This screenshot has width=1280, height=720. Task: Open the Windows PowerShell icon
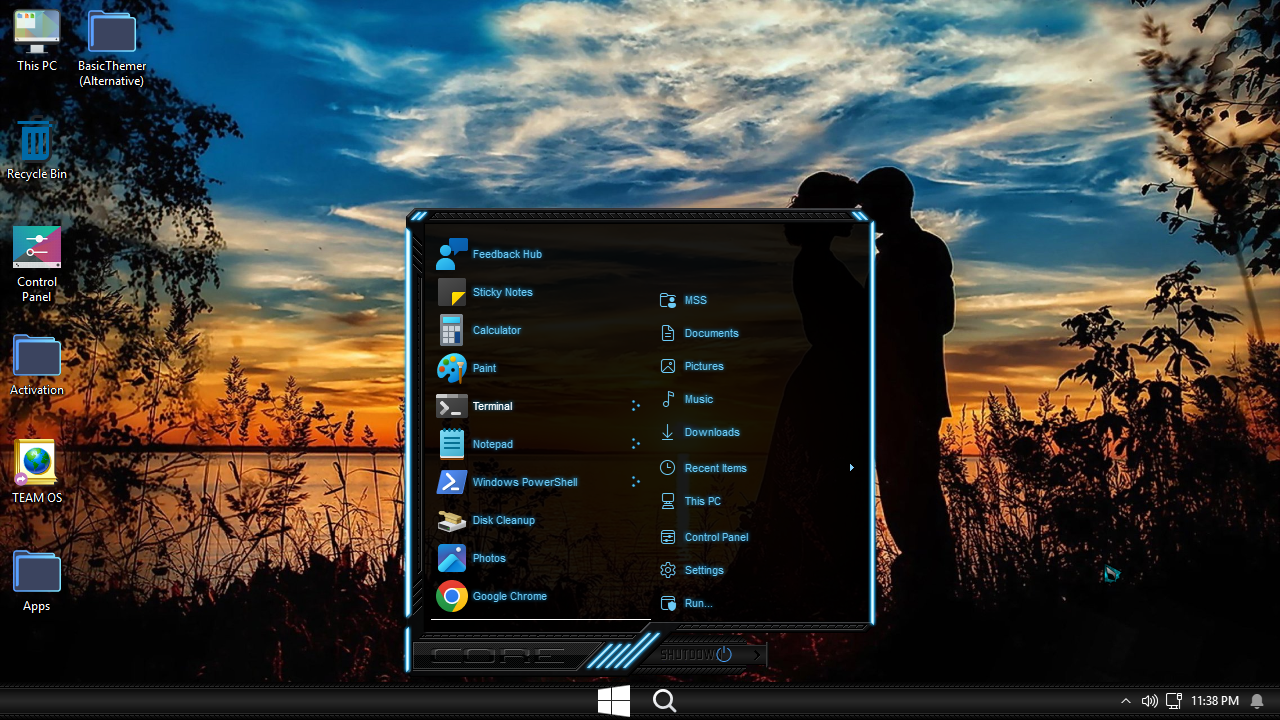coord(452,482)
